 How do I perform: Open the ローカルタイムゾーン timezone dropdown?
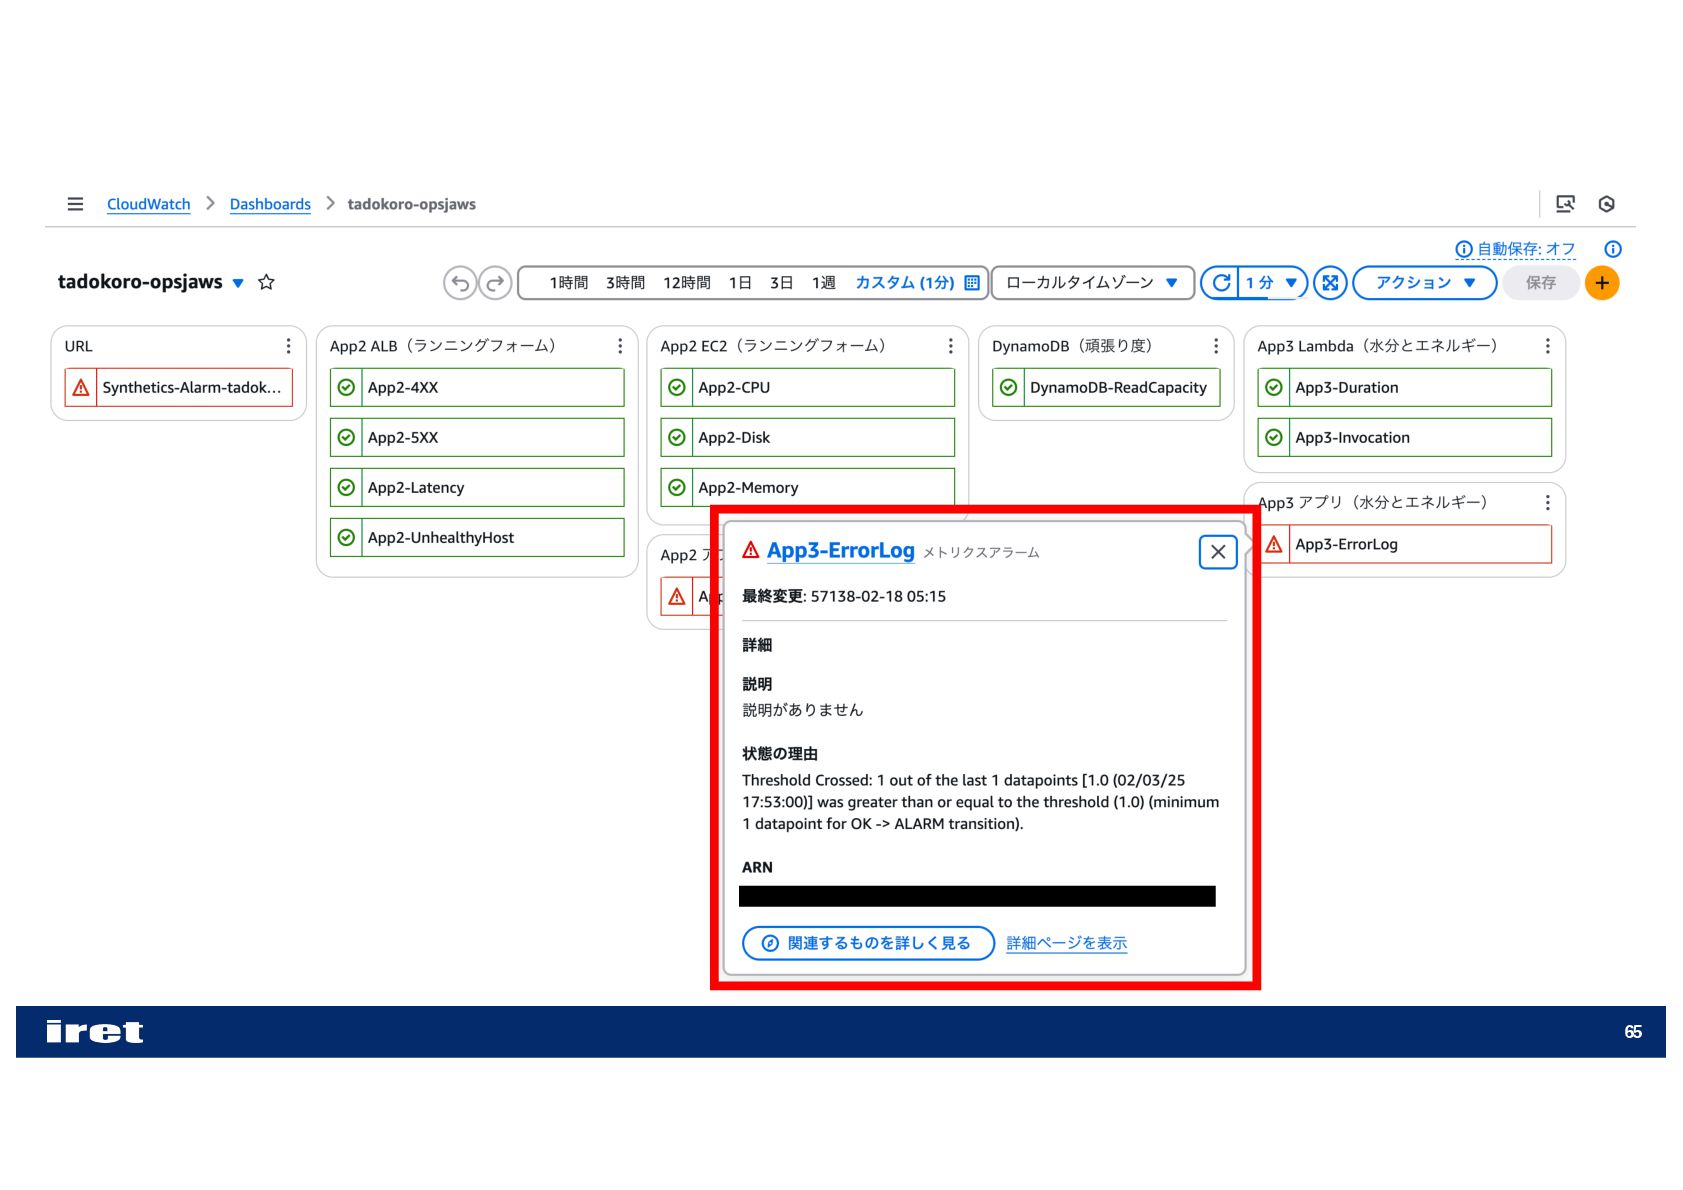1092,283
